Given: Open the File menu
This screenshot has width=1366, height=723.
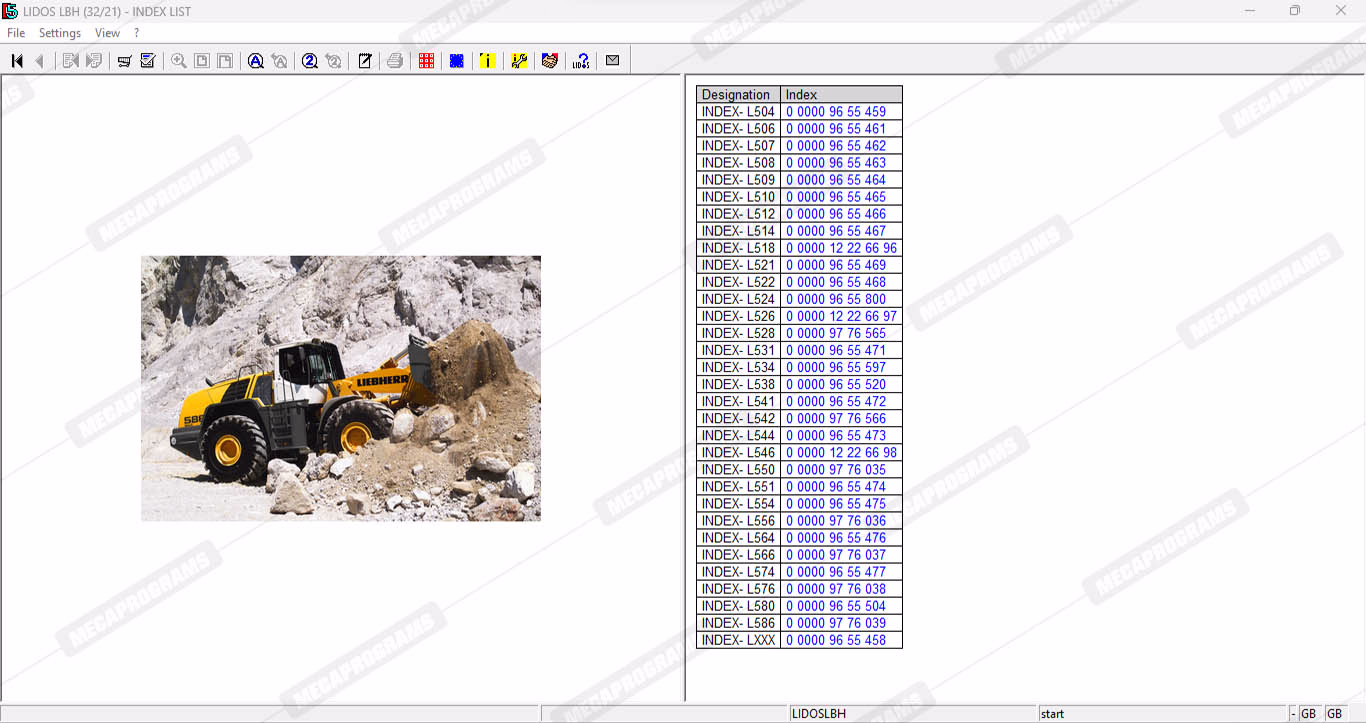Looking at the screenshot, I should 16,33.
